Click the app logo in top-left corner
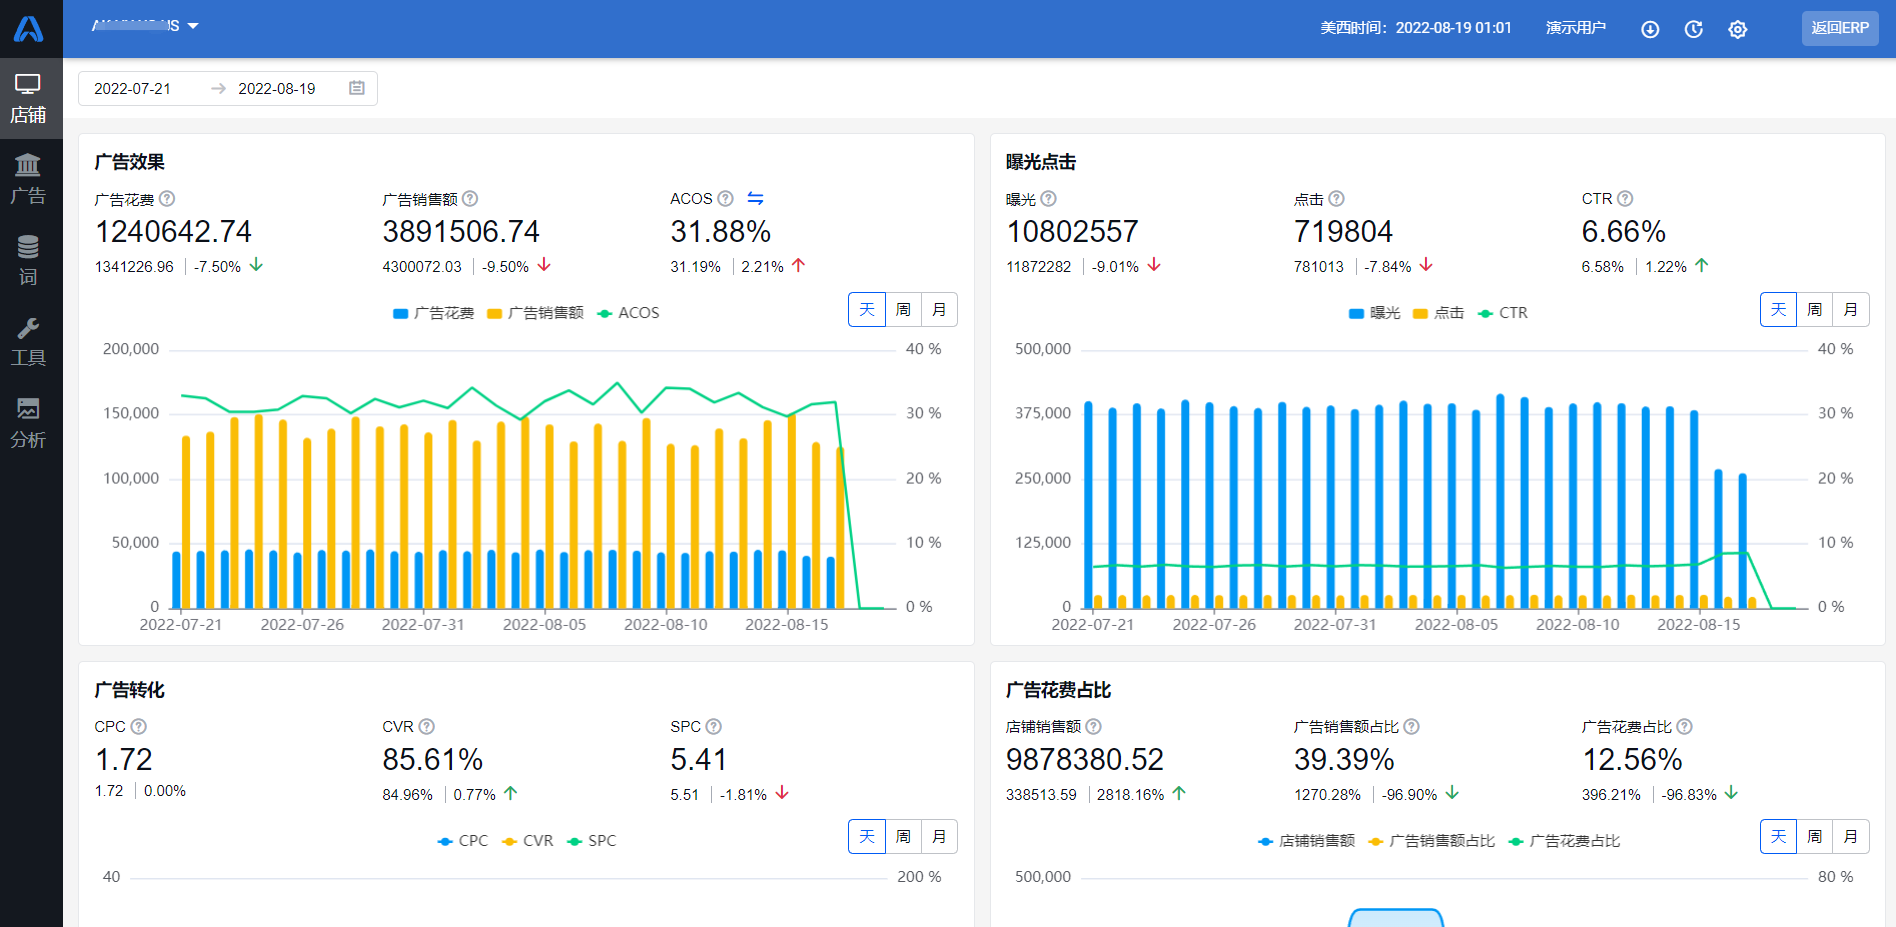 click(x=28, y=28)
